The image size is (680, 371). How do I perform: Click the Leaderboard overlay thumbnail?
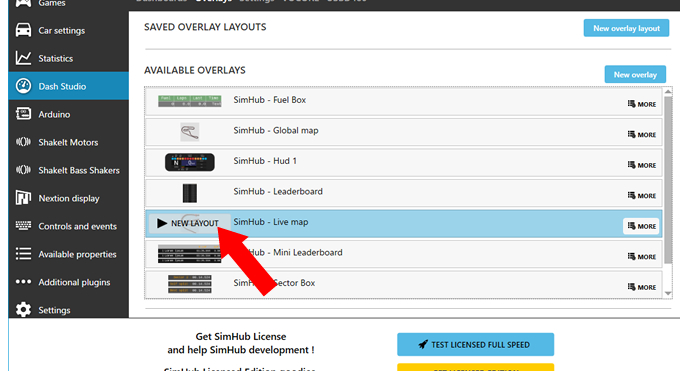pos(190,193)
